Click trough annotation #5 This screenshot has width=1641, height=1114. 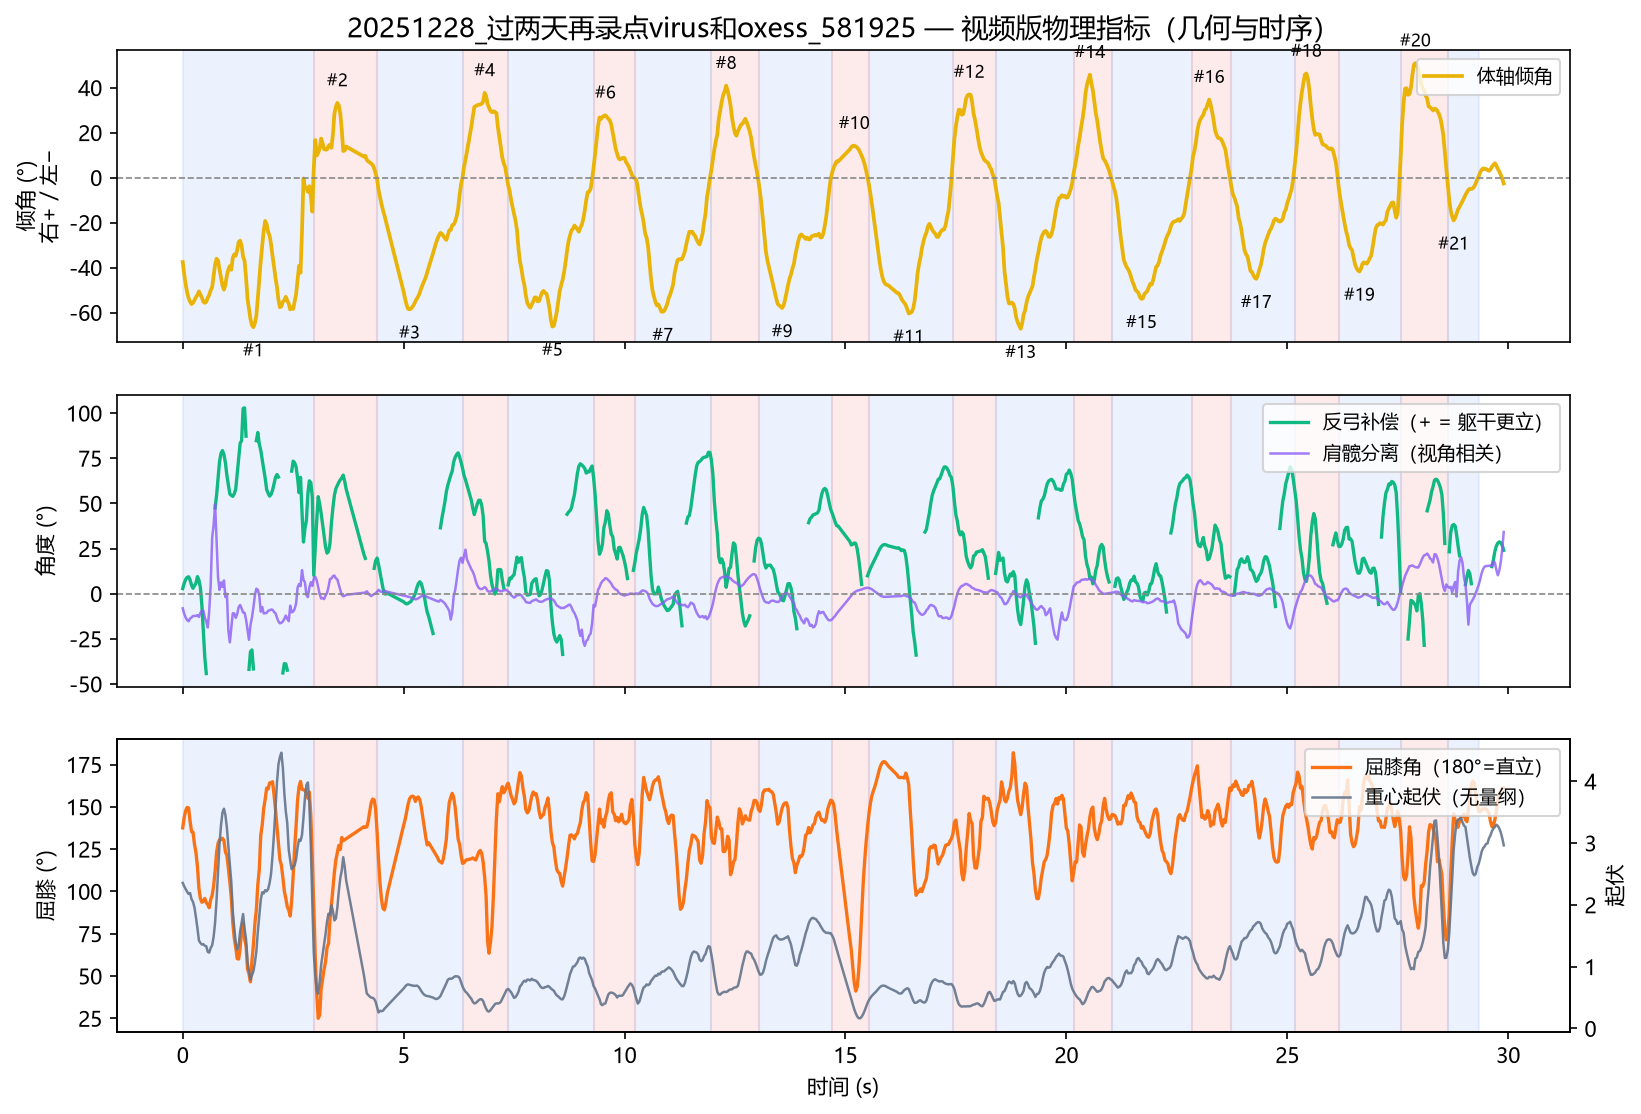click(552, 350)
